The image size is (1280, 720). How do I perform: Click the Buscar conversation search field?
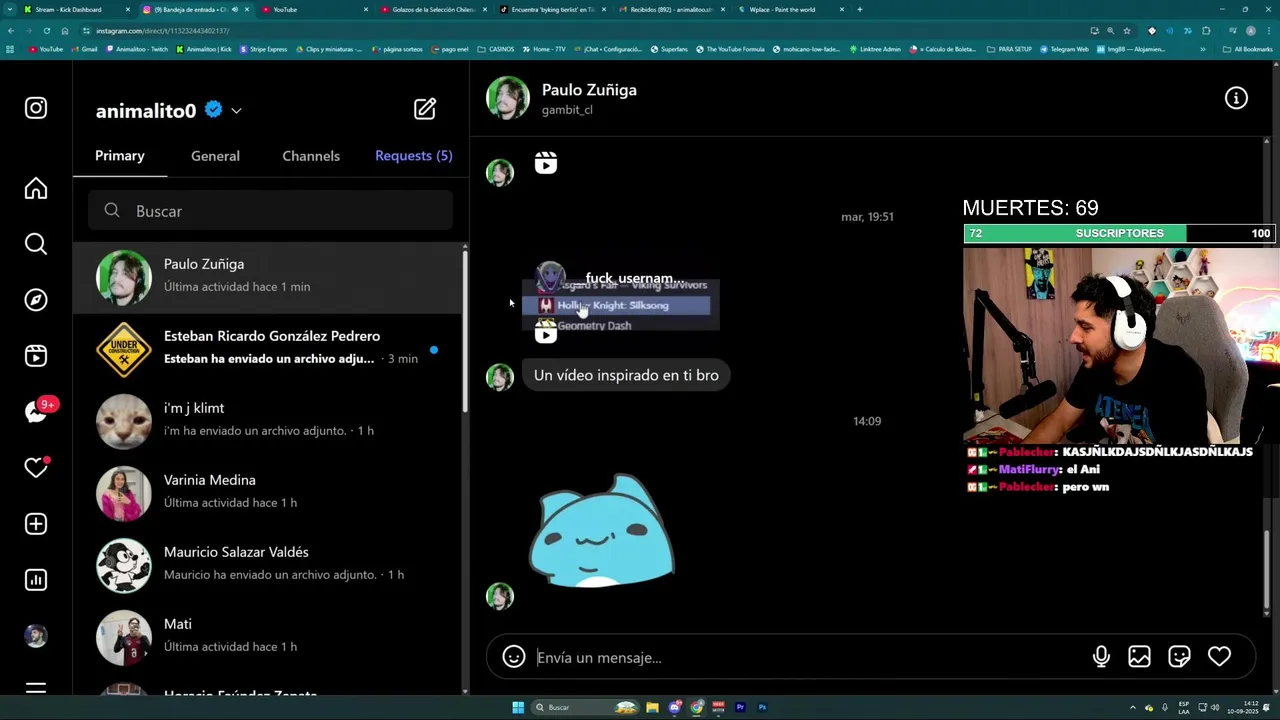pyautogui.click(x=270, y=211)
